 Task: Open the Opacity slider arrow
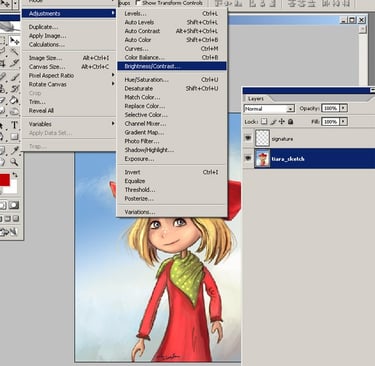coord(343,108)
